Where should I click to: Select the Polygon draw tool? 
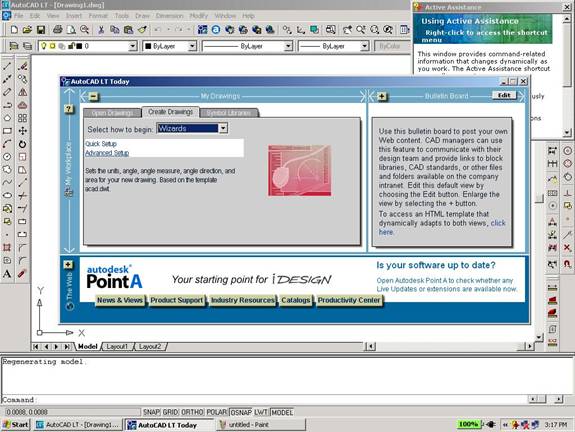[x=7, y=118]
